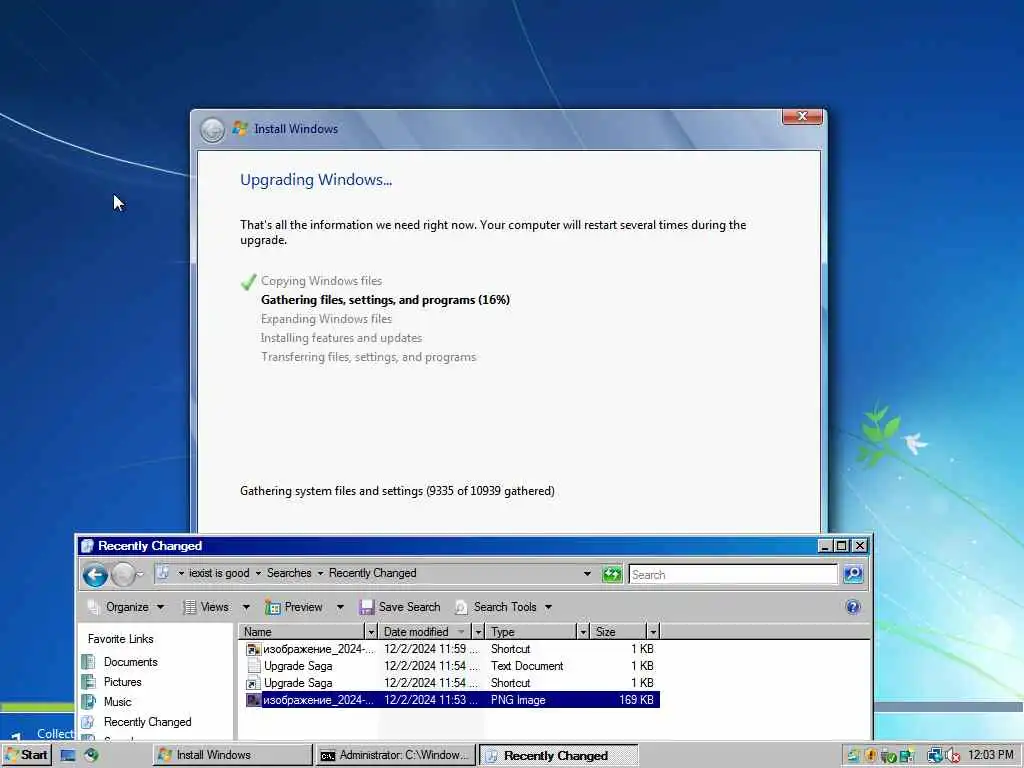
Task: Click the 'Searches' breadcrumb segment
Action: coord(289,573)
